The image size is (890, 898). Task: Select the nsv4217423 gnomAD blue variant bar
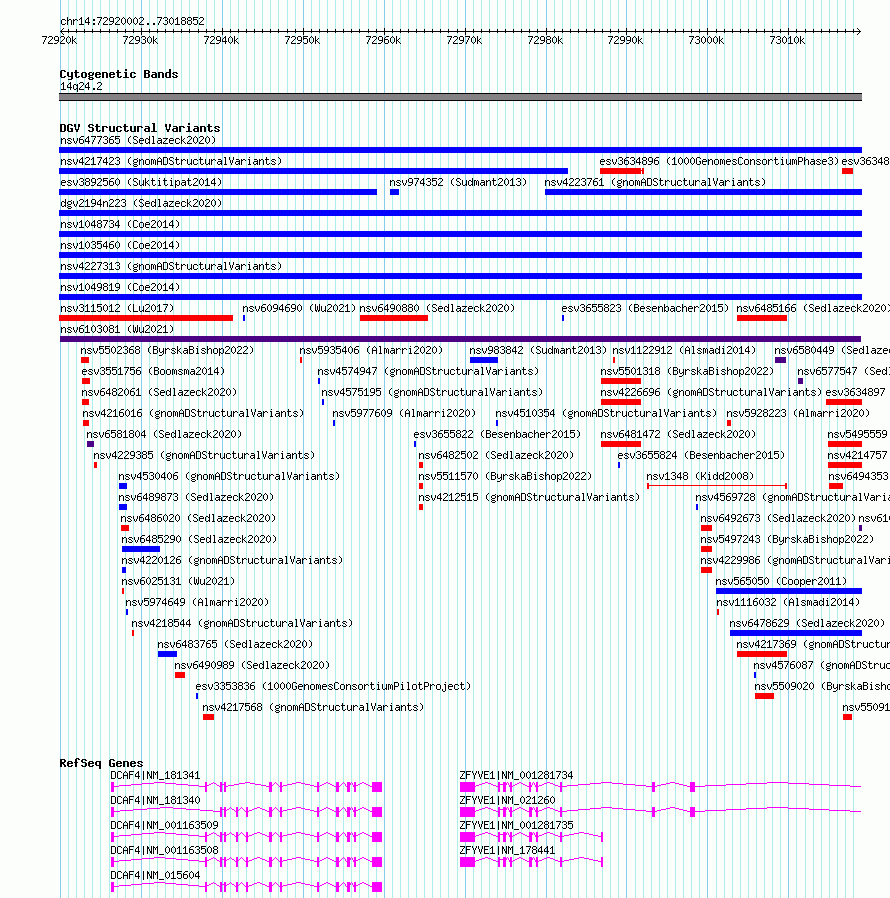click(313, 171)
